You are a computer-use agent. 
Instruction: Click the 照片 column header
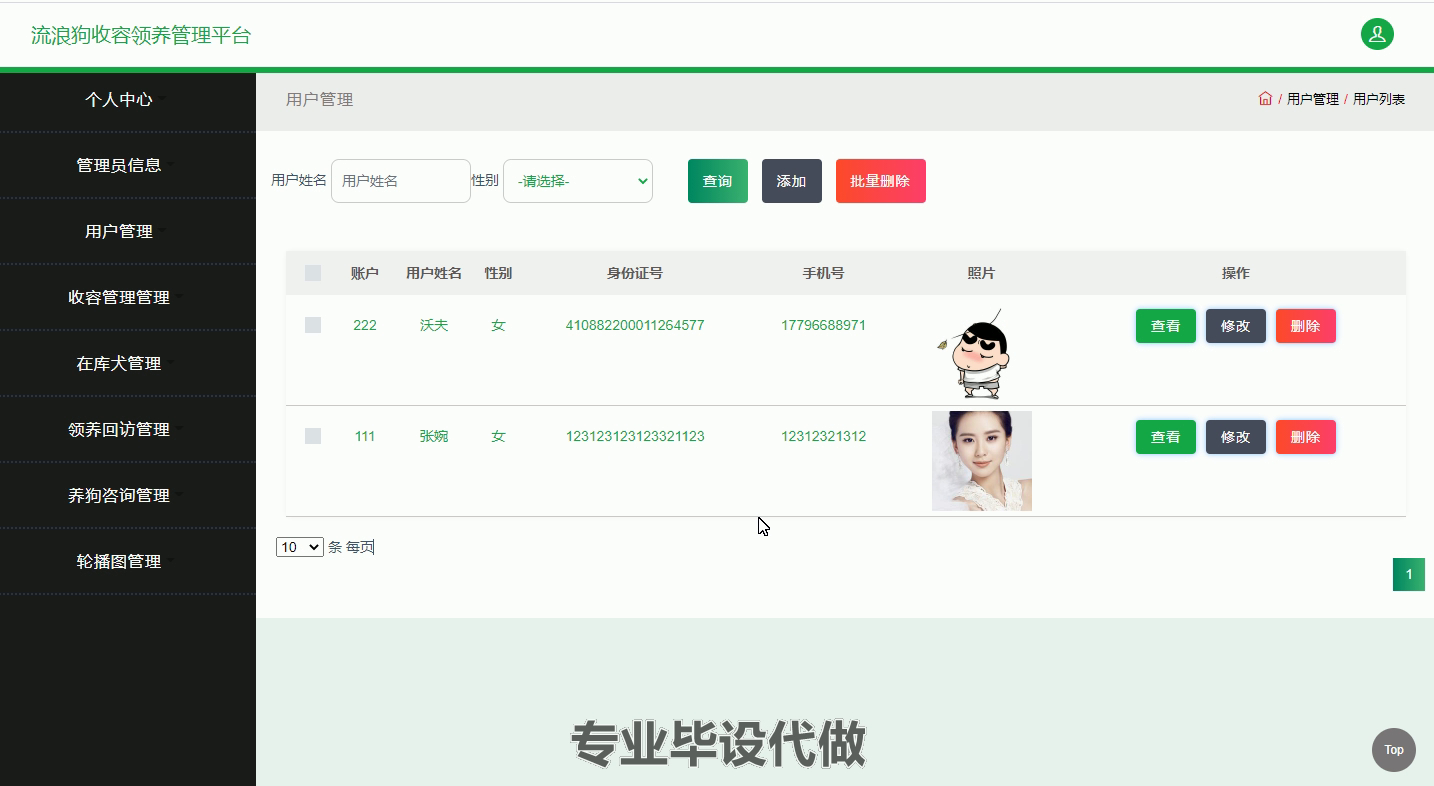[x=982, y=273]
